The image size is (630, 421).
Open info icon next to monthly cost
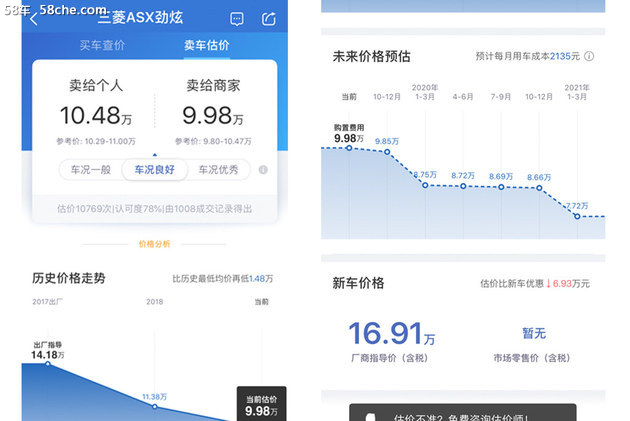click(x=589, y=56)
